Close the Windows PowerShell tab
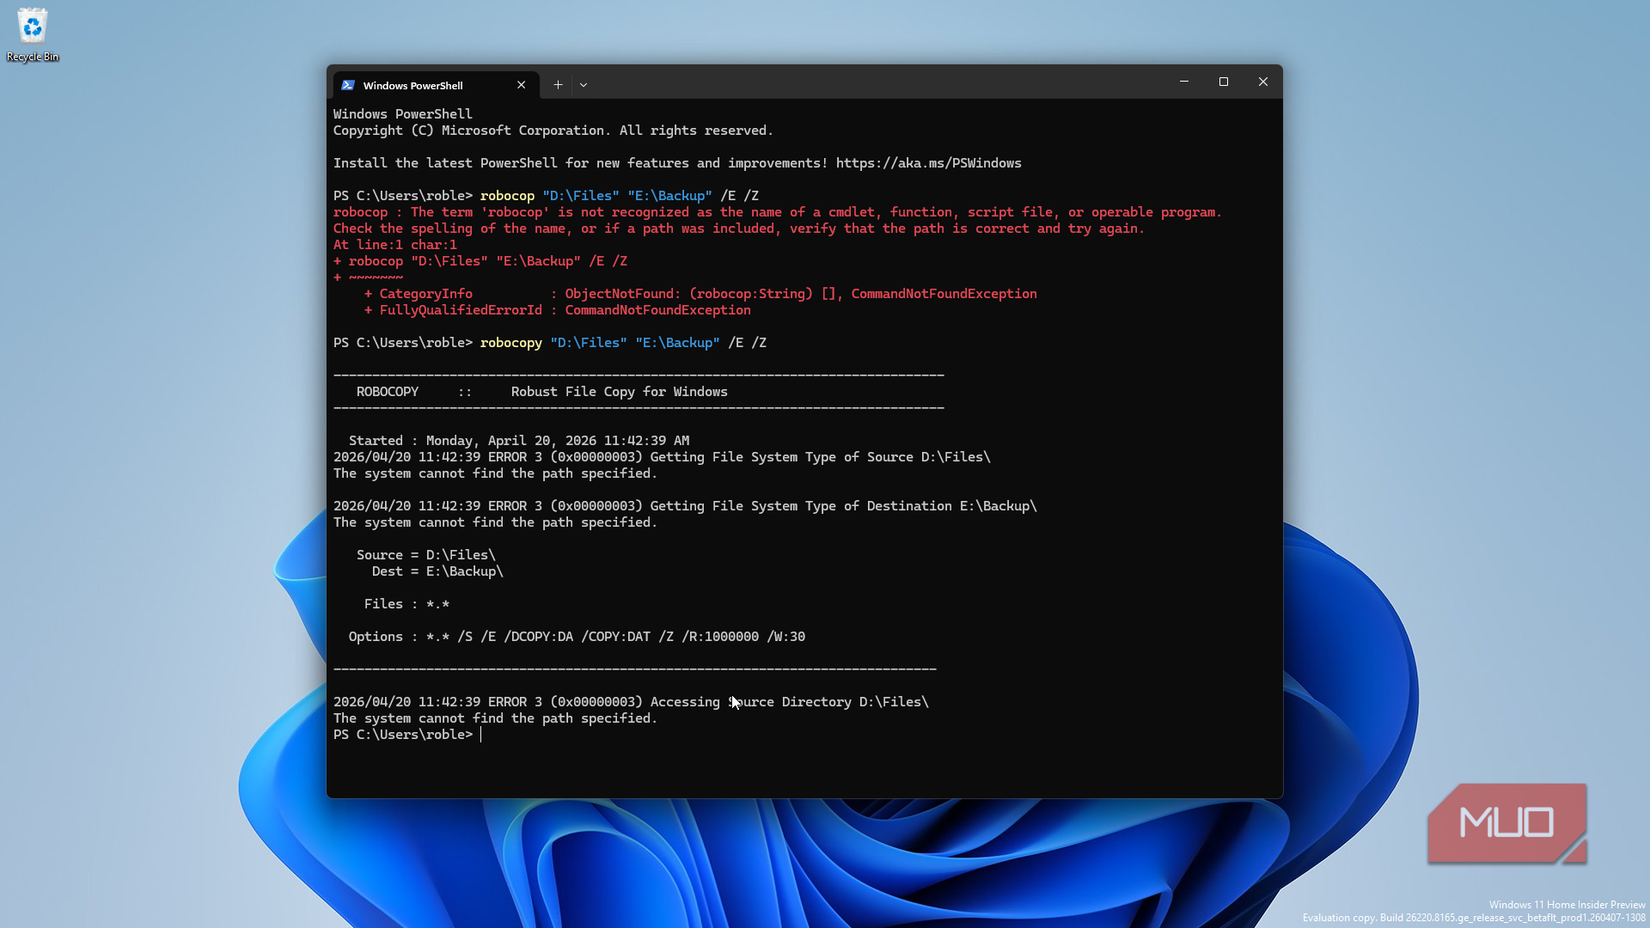 tap(521, 85)
